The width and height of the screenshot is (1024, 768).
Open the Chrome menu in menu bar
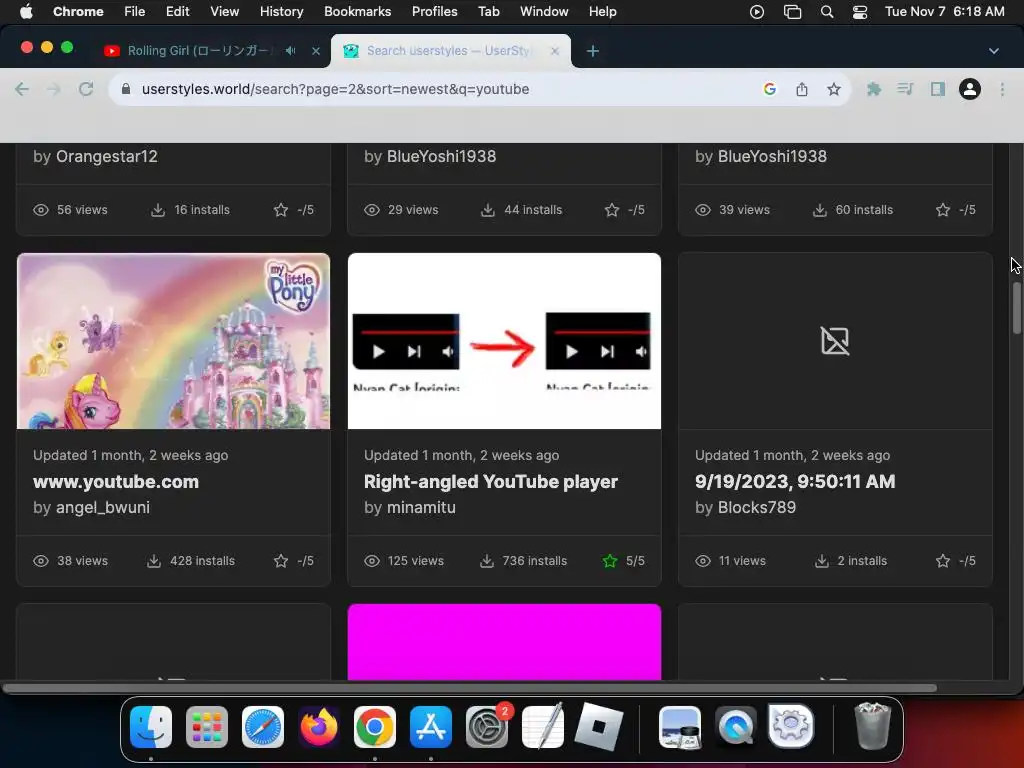[78, 12]
